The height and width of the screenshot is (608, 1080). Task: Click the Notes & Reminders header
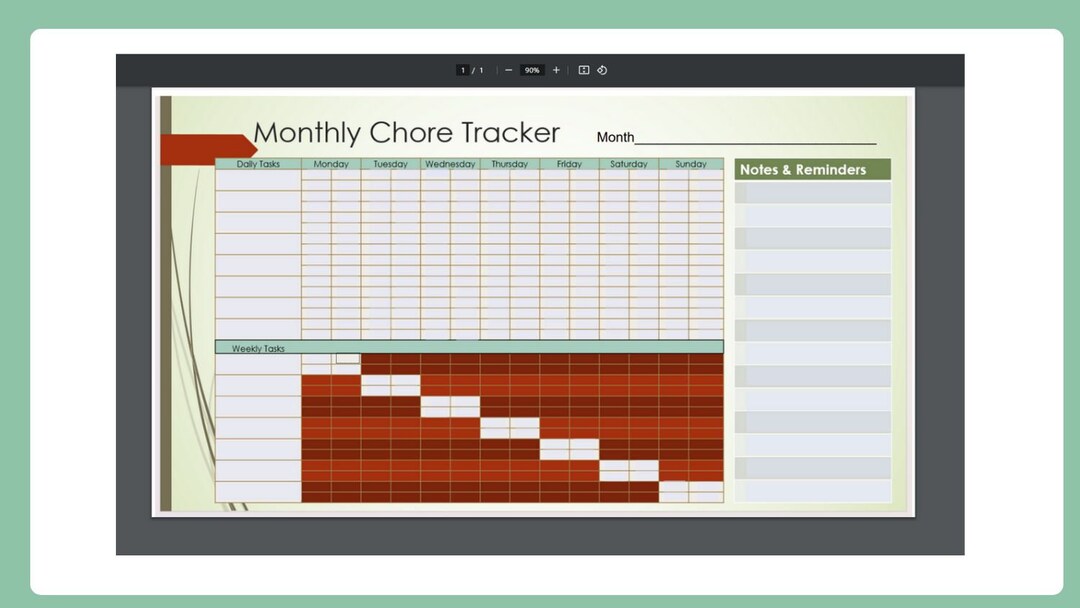coord(812,169)
